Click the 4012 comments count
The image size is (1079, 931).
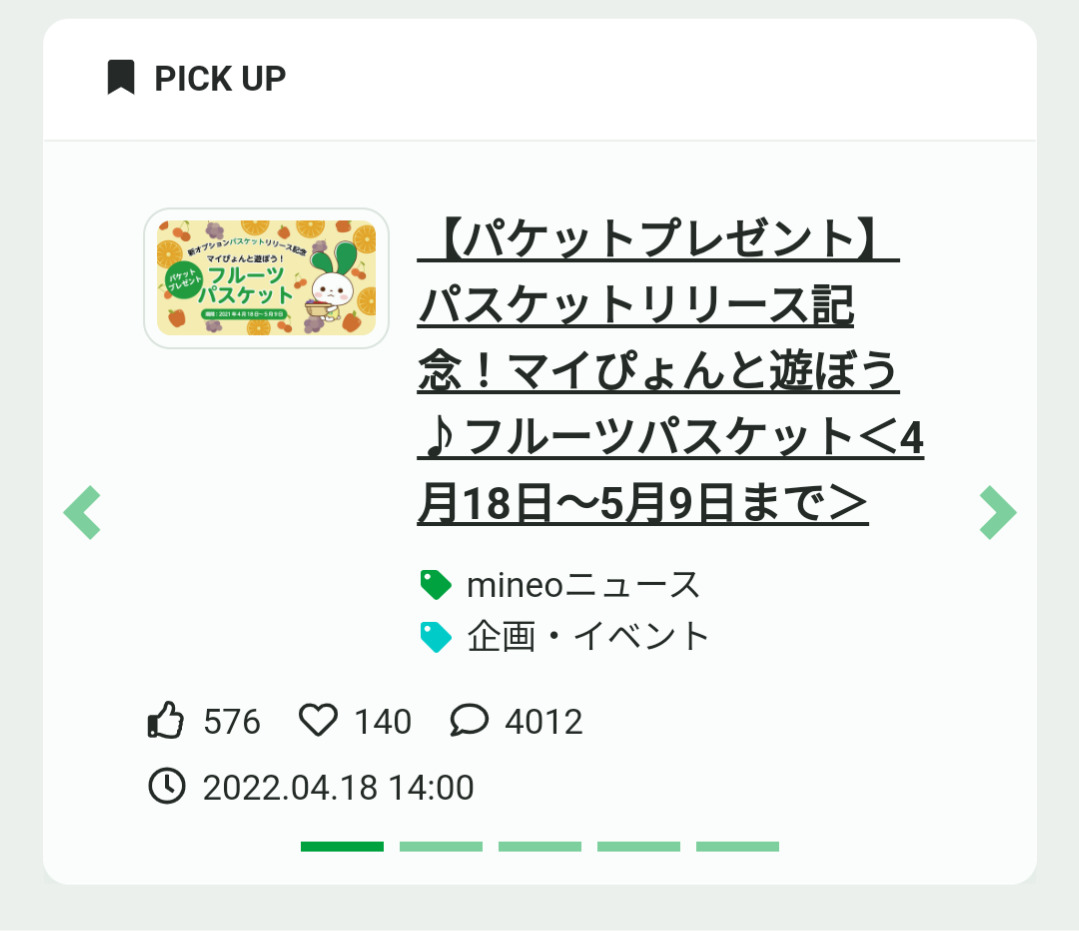544,722
